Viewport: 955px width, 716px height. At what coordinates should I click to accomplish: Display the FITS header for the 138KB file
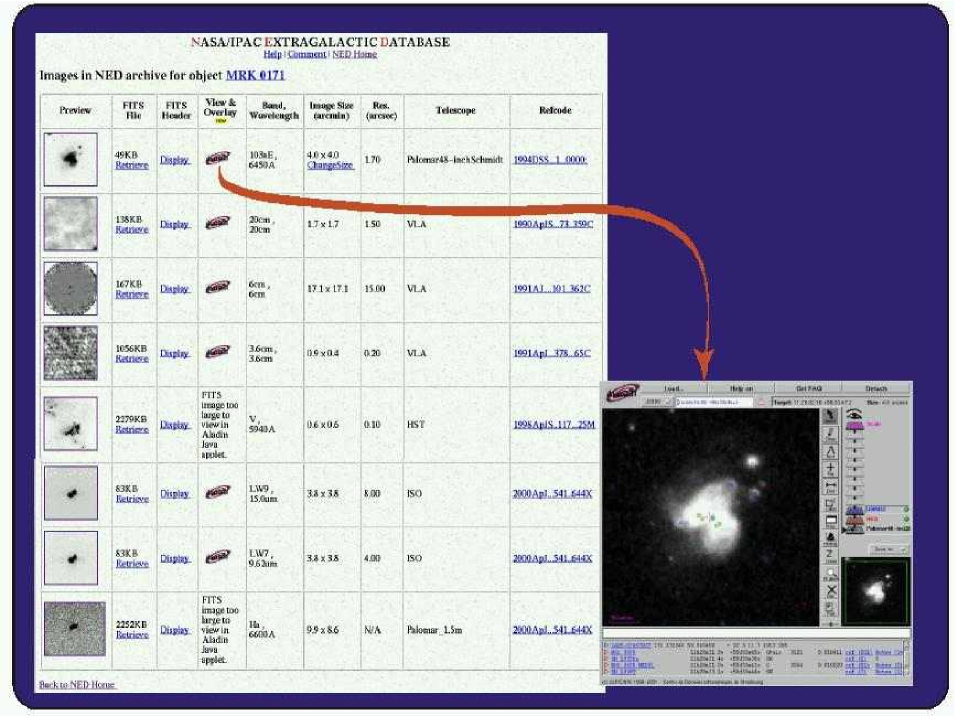tap(175, 224)
